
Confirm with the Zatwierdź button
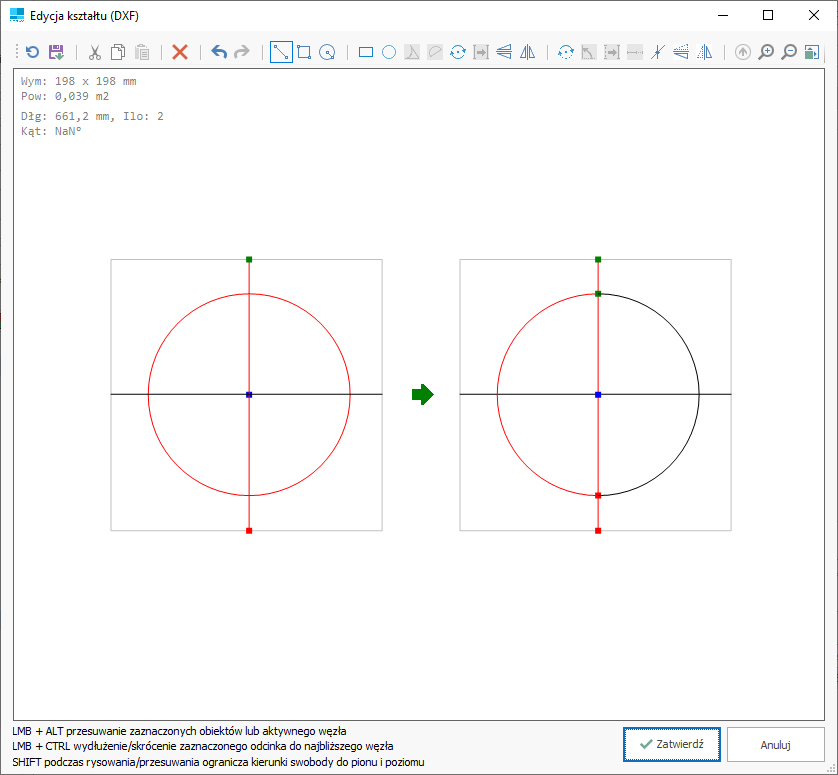672,744
